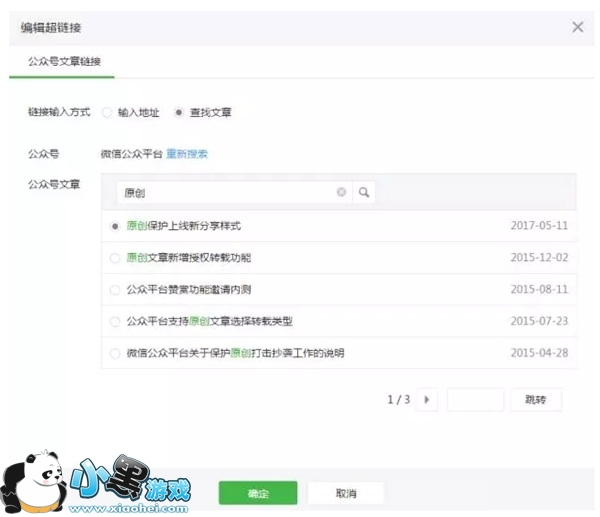
Task: Click the page number input box
Action: [x=475, y=400]
